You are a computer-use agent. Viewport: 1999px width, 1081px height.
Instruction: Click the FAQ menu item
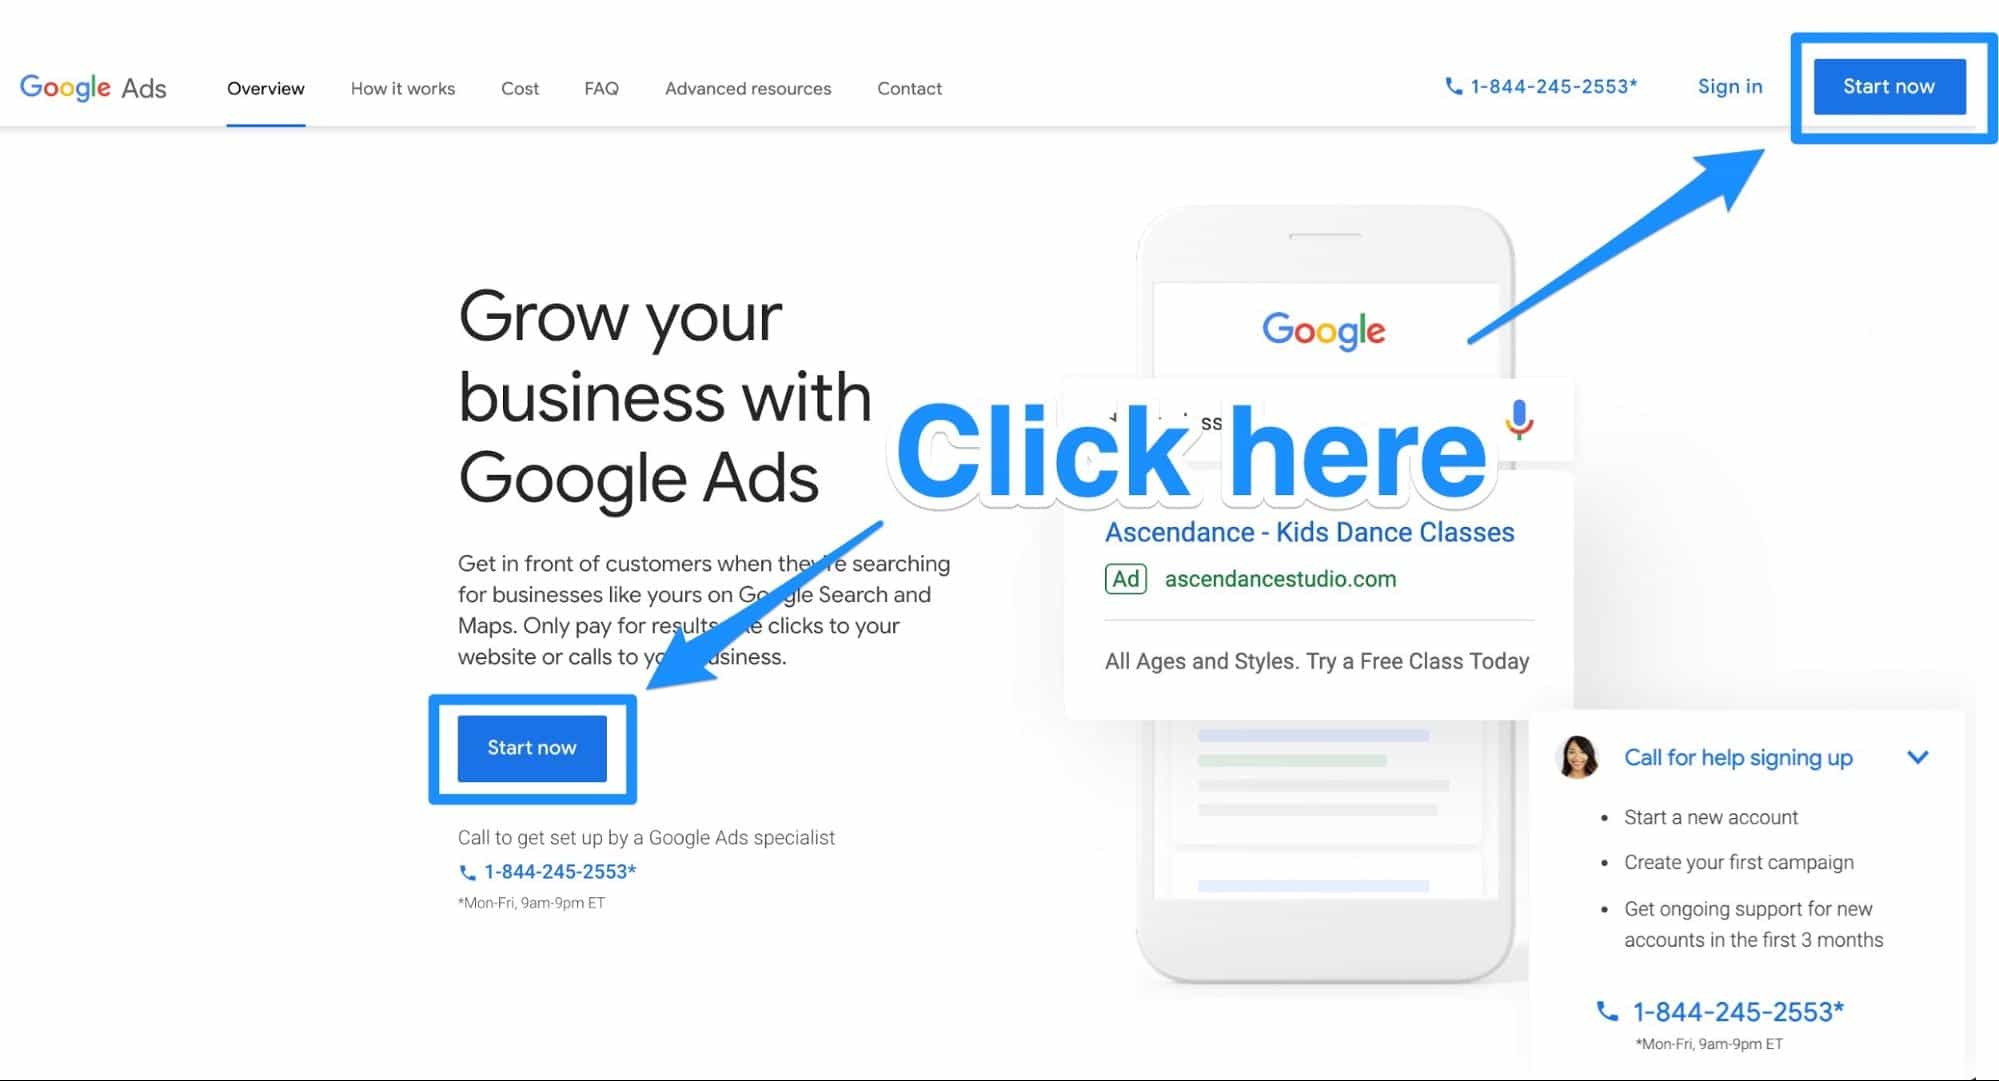pyautogui.click(x=600, y=88)
